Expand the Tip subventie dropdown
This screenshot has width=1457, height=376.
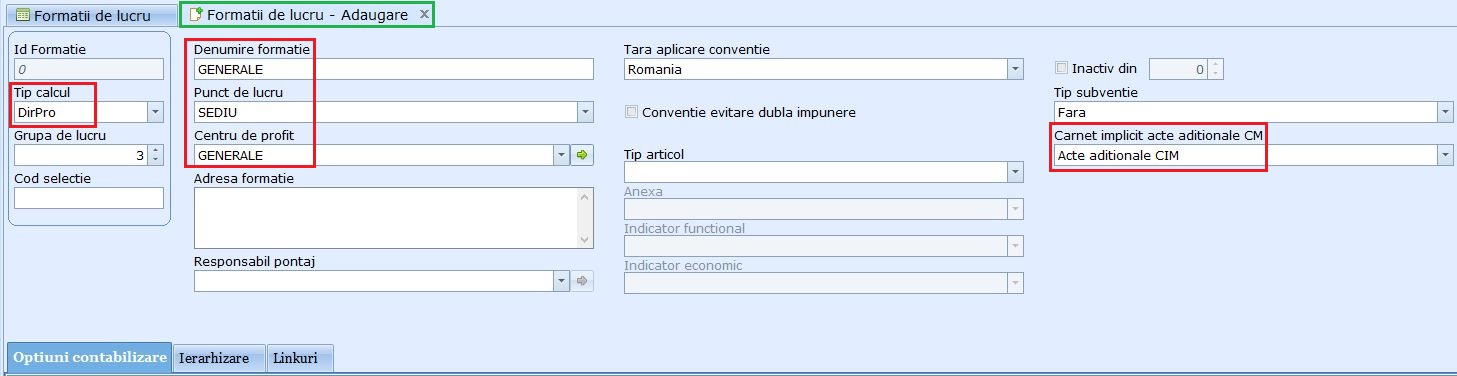(x=1445, y=112)
